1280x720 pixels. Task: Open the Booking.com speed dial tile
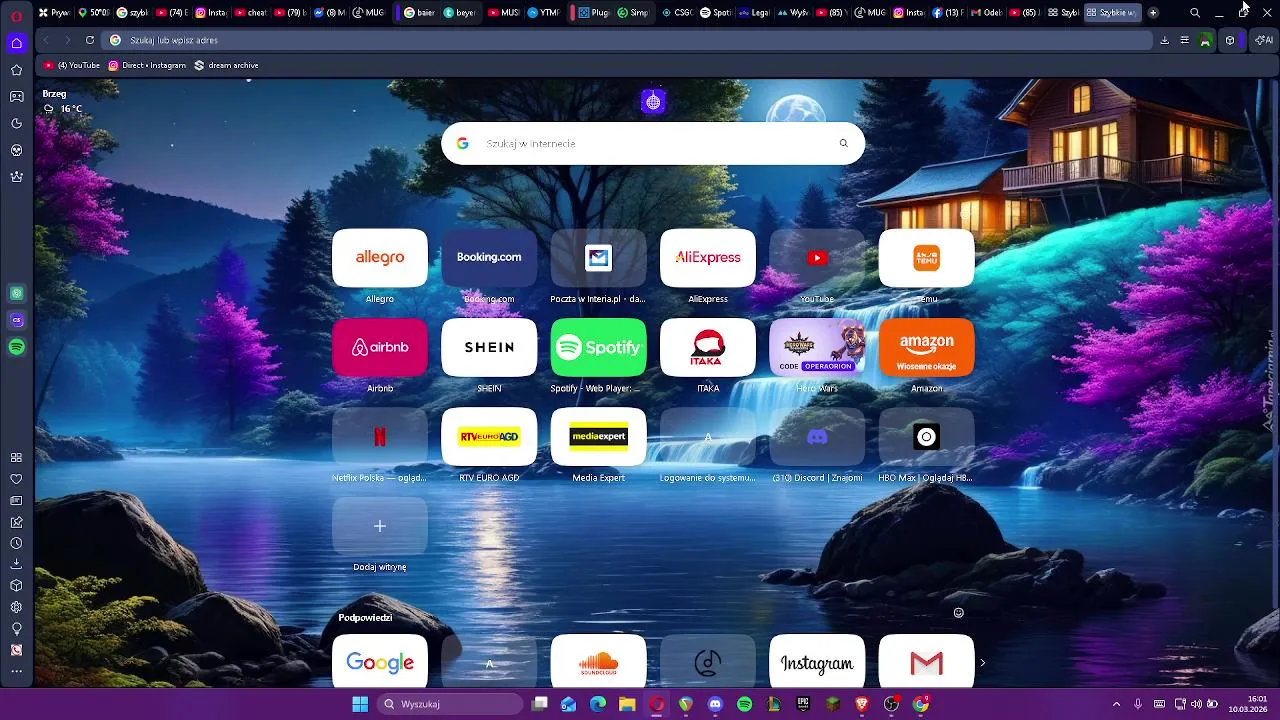click(x=489, y=258)
